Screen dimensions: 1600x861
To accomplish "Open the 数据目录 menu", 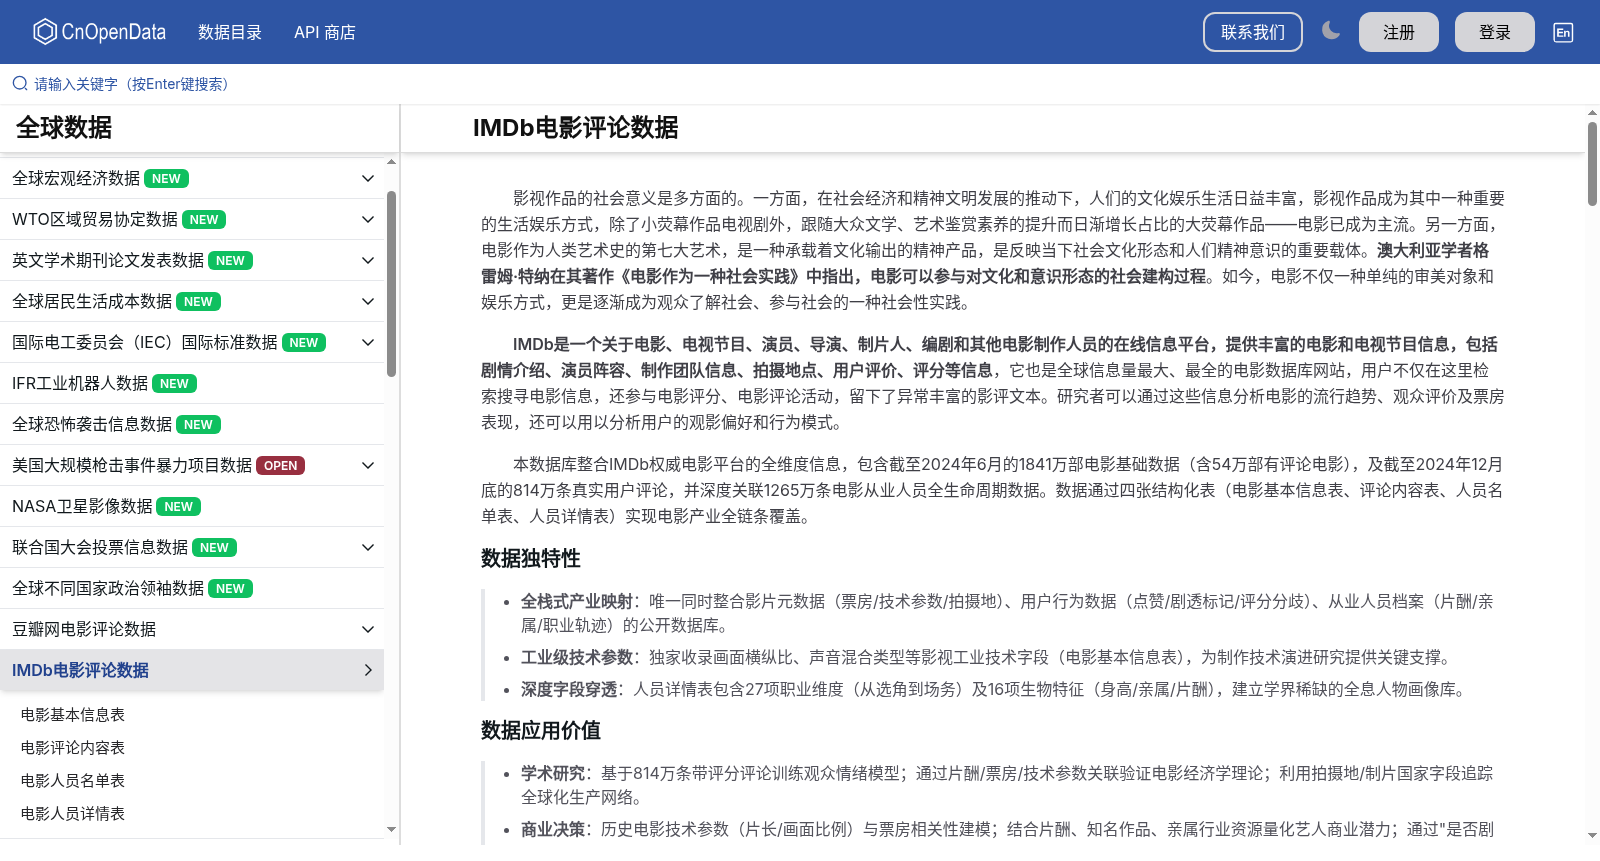I will 230,32.
